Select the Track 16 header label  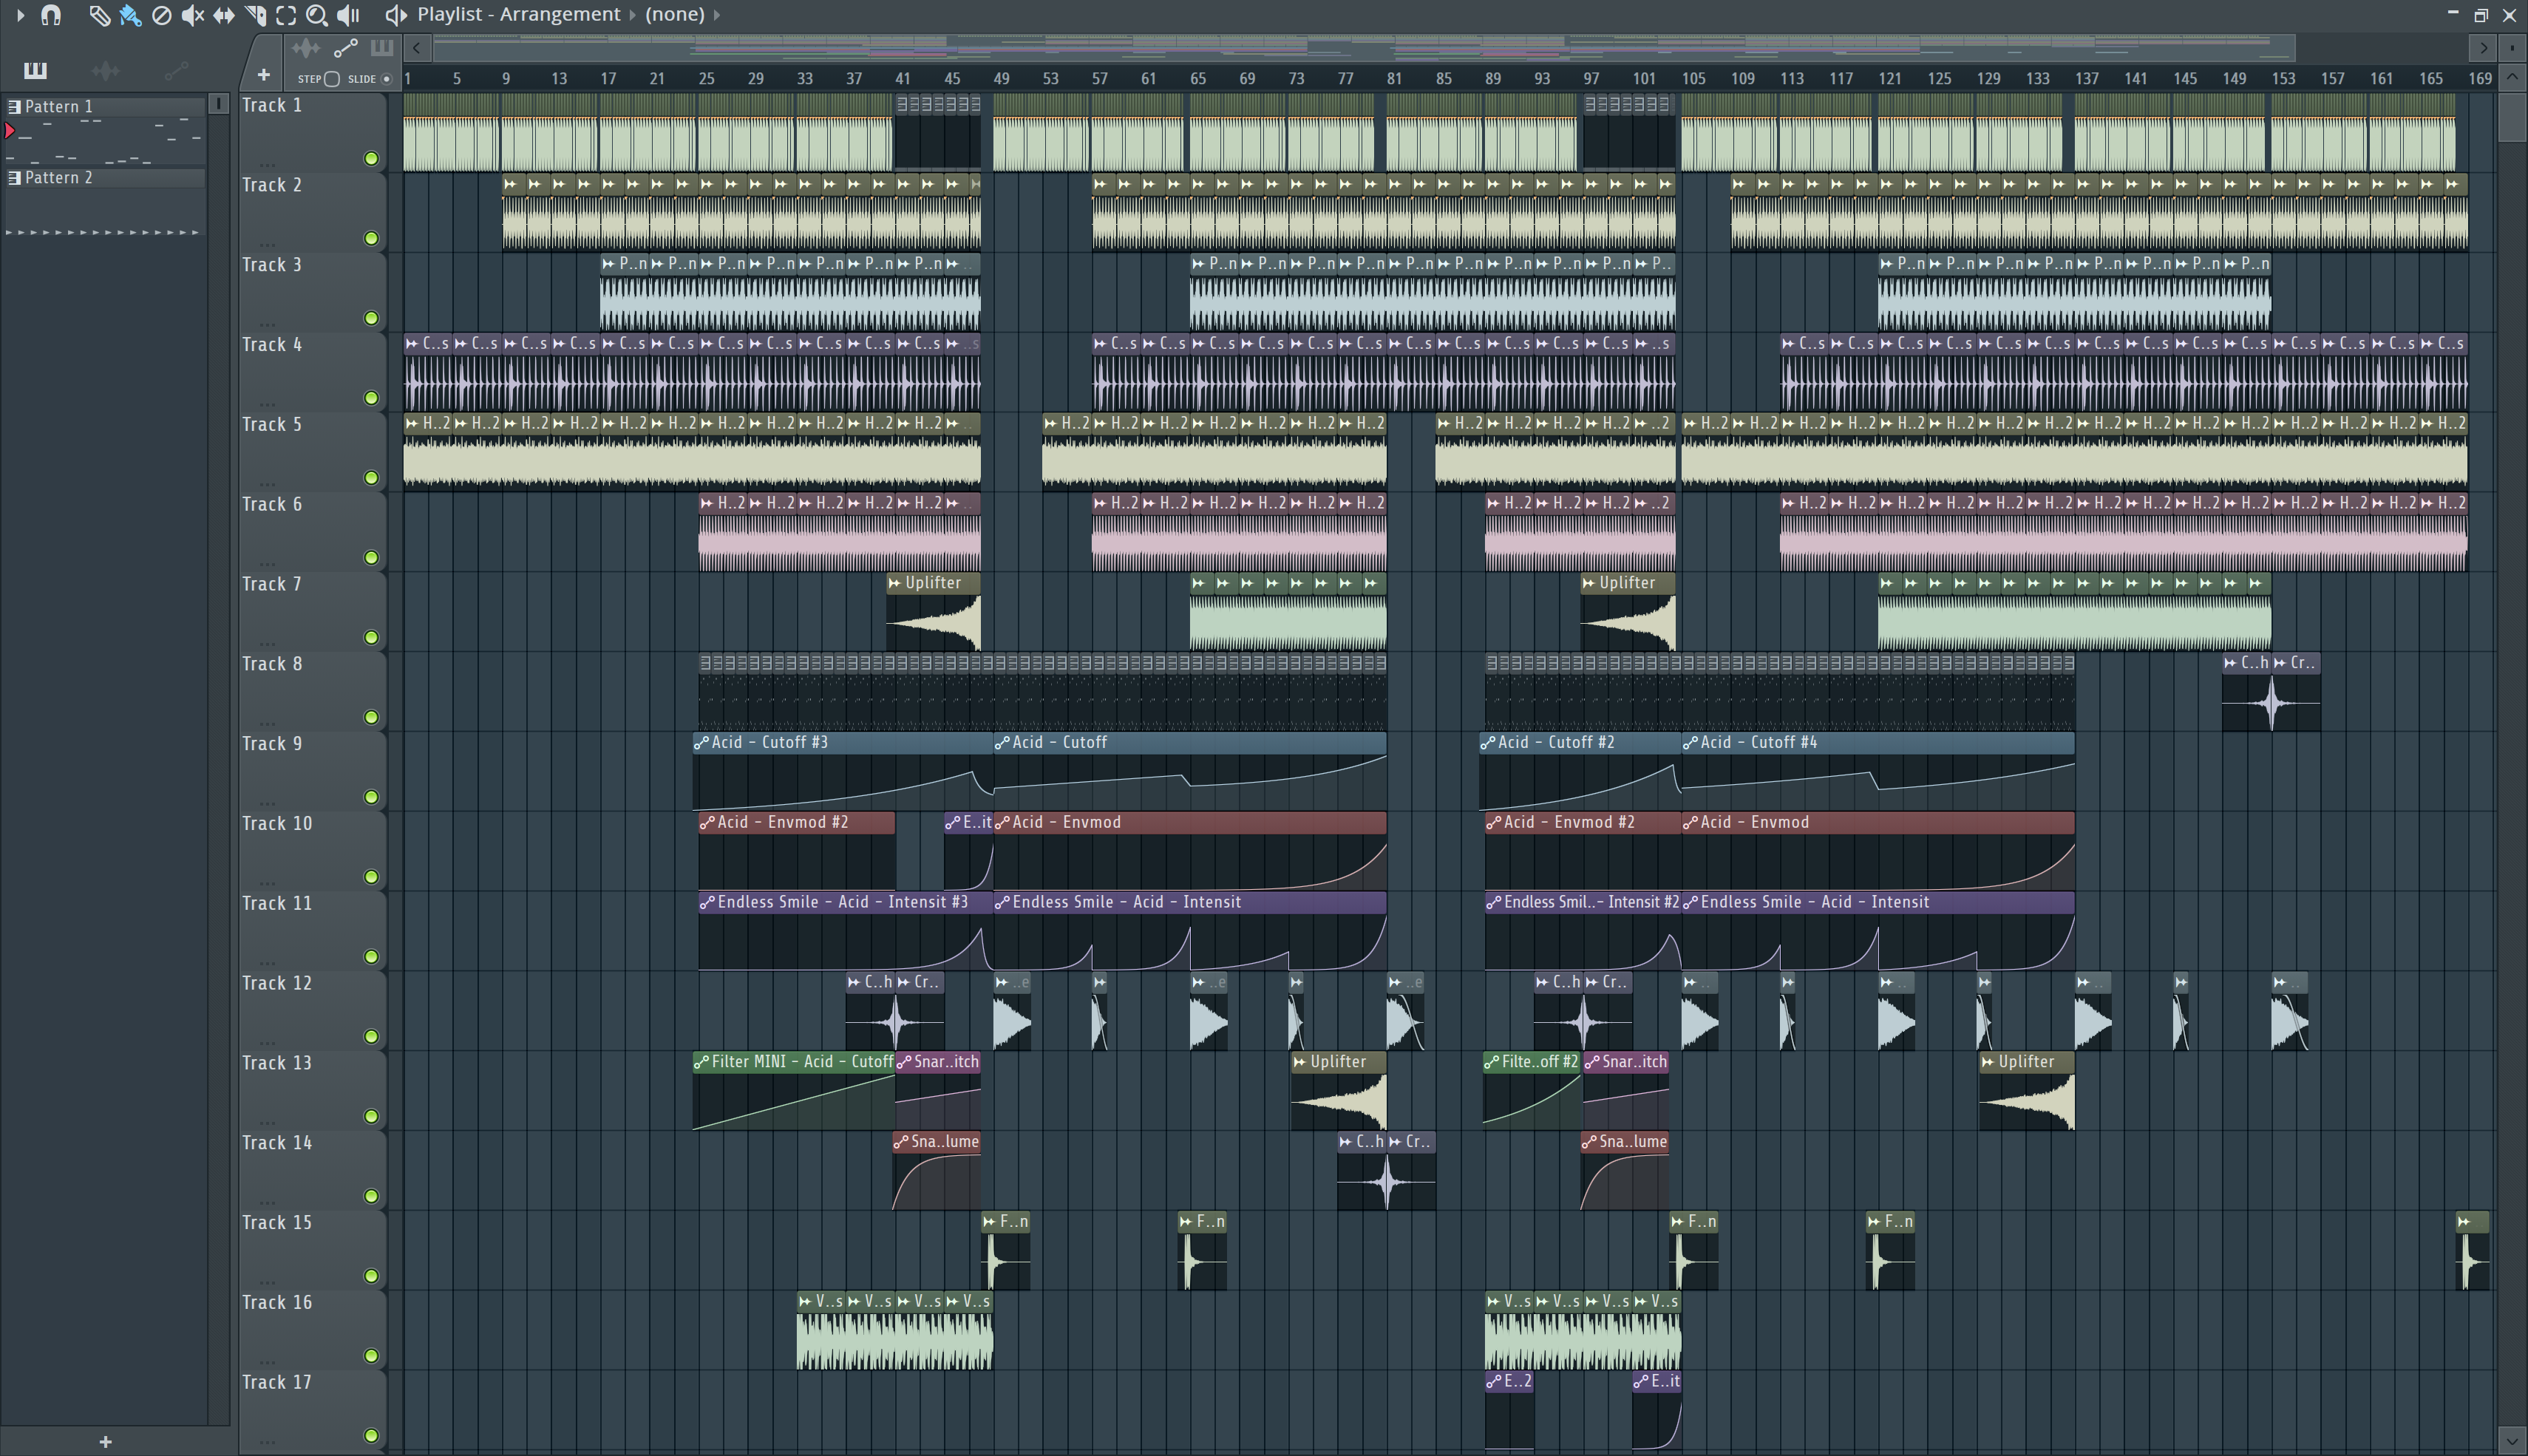coord(277,1303)
